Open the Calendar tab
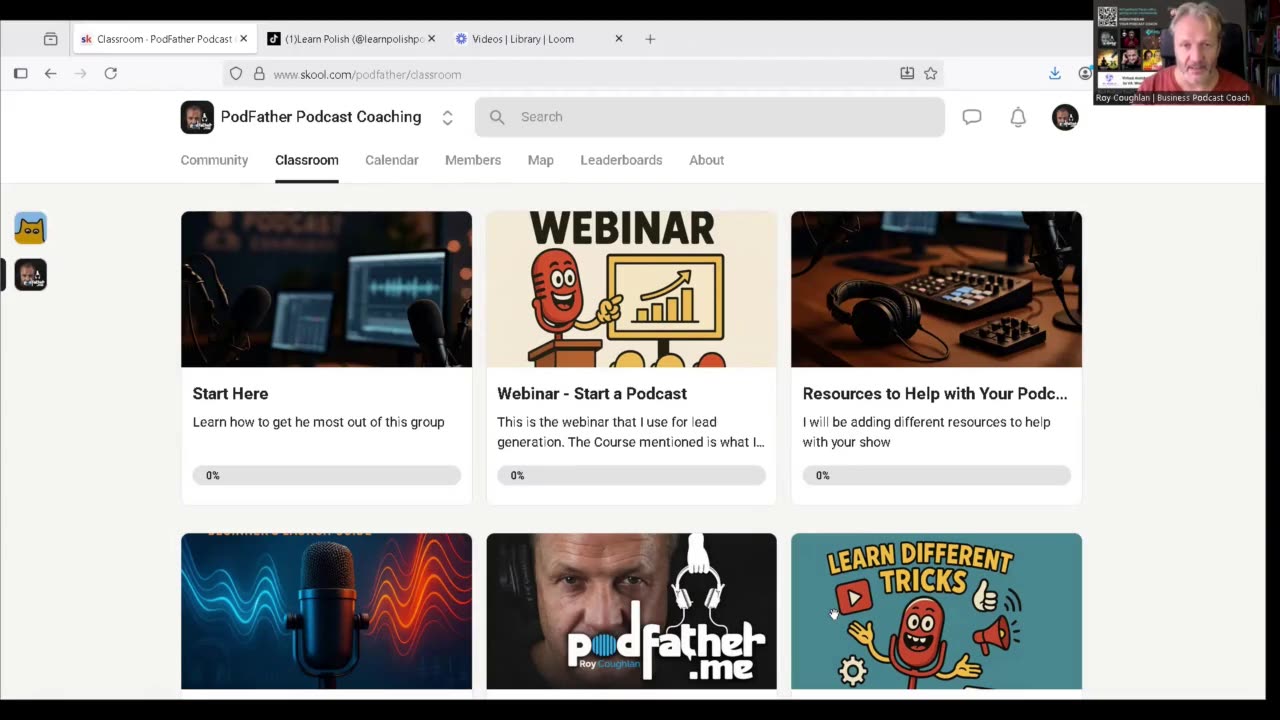Viewport: 1280px width, 720px height. [392, 160]
